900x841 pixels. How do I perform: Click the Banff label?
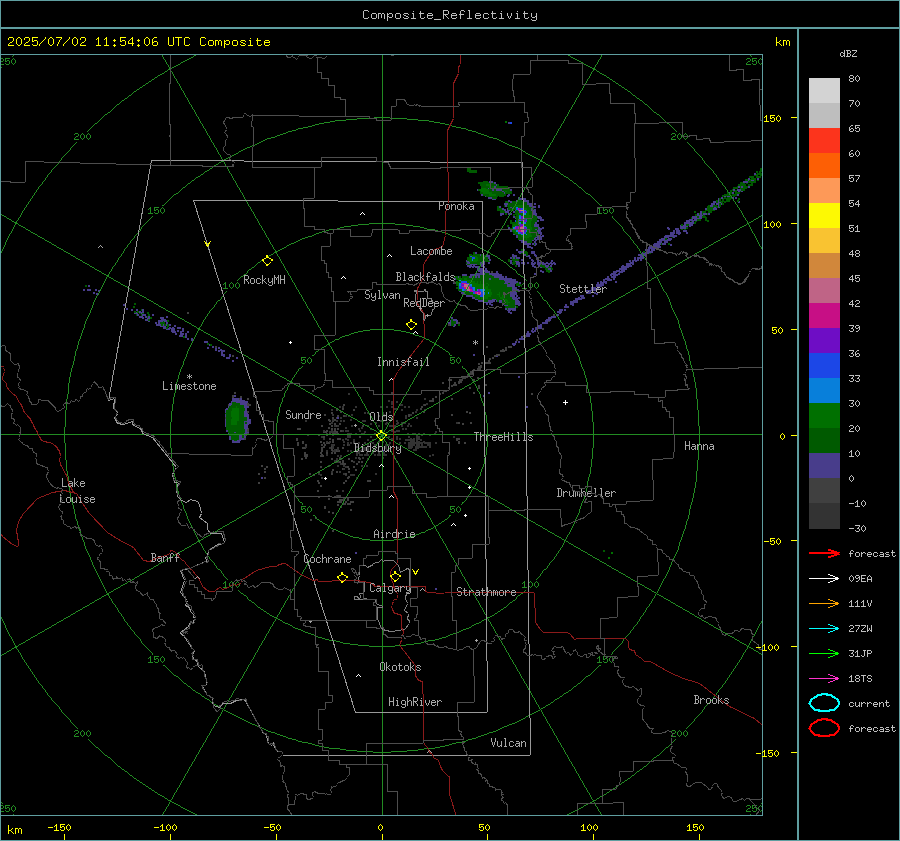(165, 558)
